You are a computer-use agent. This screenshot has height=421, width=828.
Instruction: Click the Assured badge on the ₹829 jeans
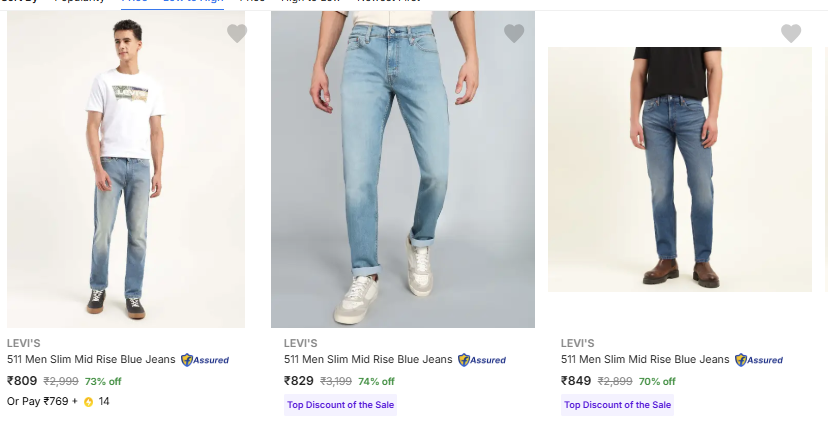(482, 360)
